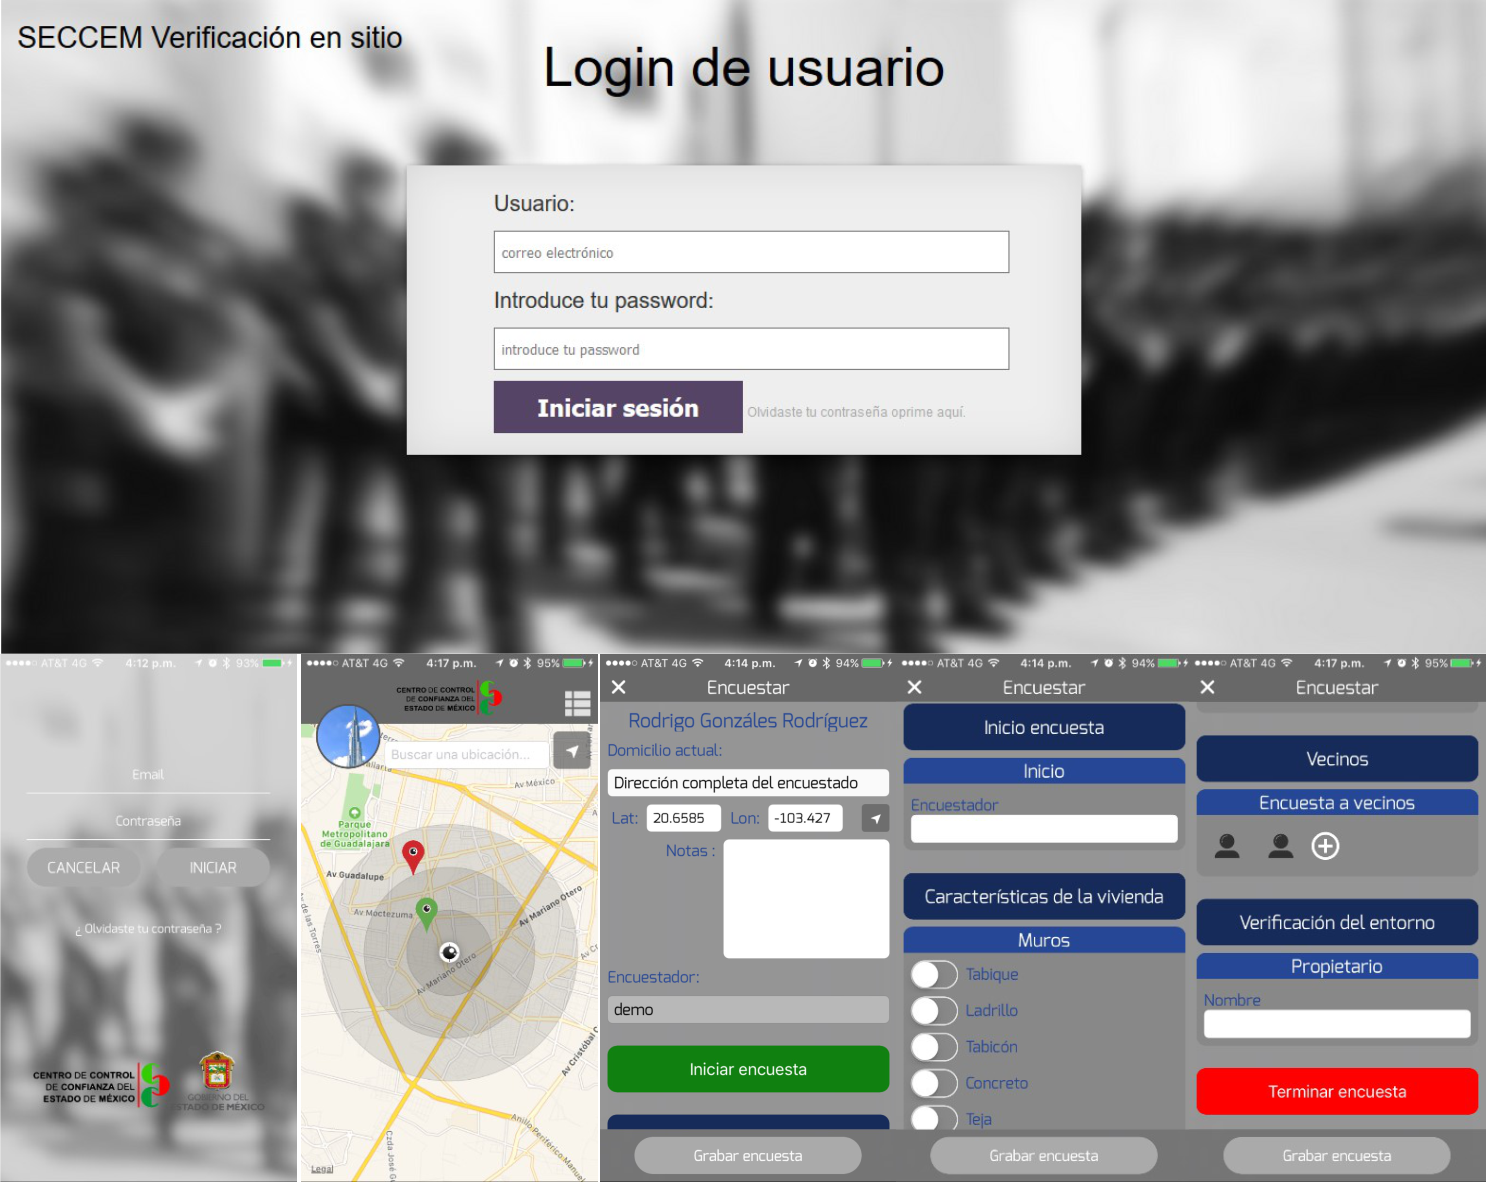Click the Olvidaste tu contraseña oprime aquí link
The height and width of the screenshot is (1182, 1486).
[x=856, y=412]
